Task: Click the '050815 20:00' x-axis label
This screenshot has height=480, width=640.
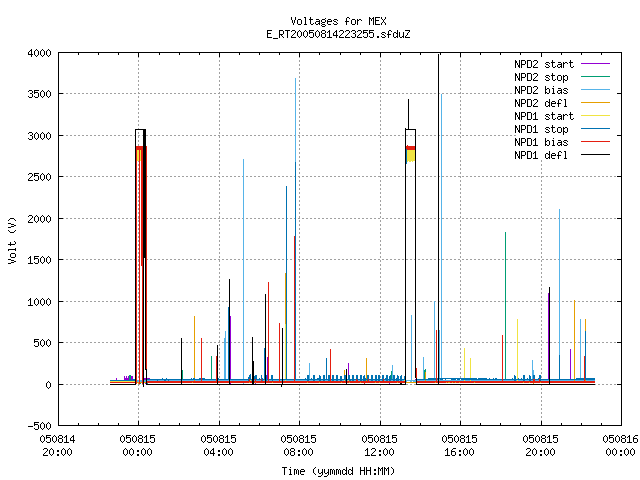Action: coord(540,446)
